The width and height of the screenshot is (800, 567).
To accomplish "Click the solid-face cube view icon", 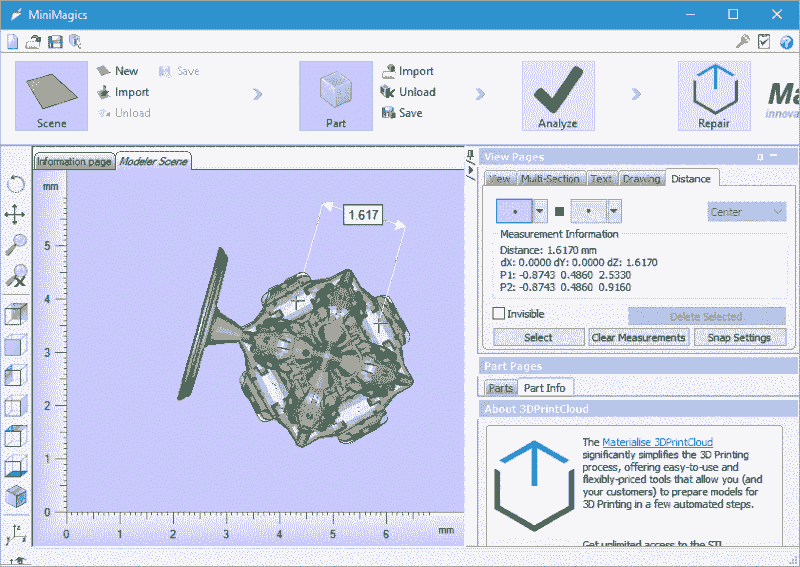I will pos(16,346).
